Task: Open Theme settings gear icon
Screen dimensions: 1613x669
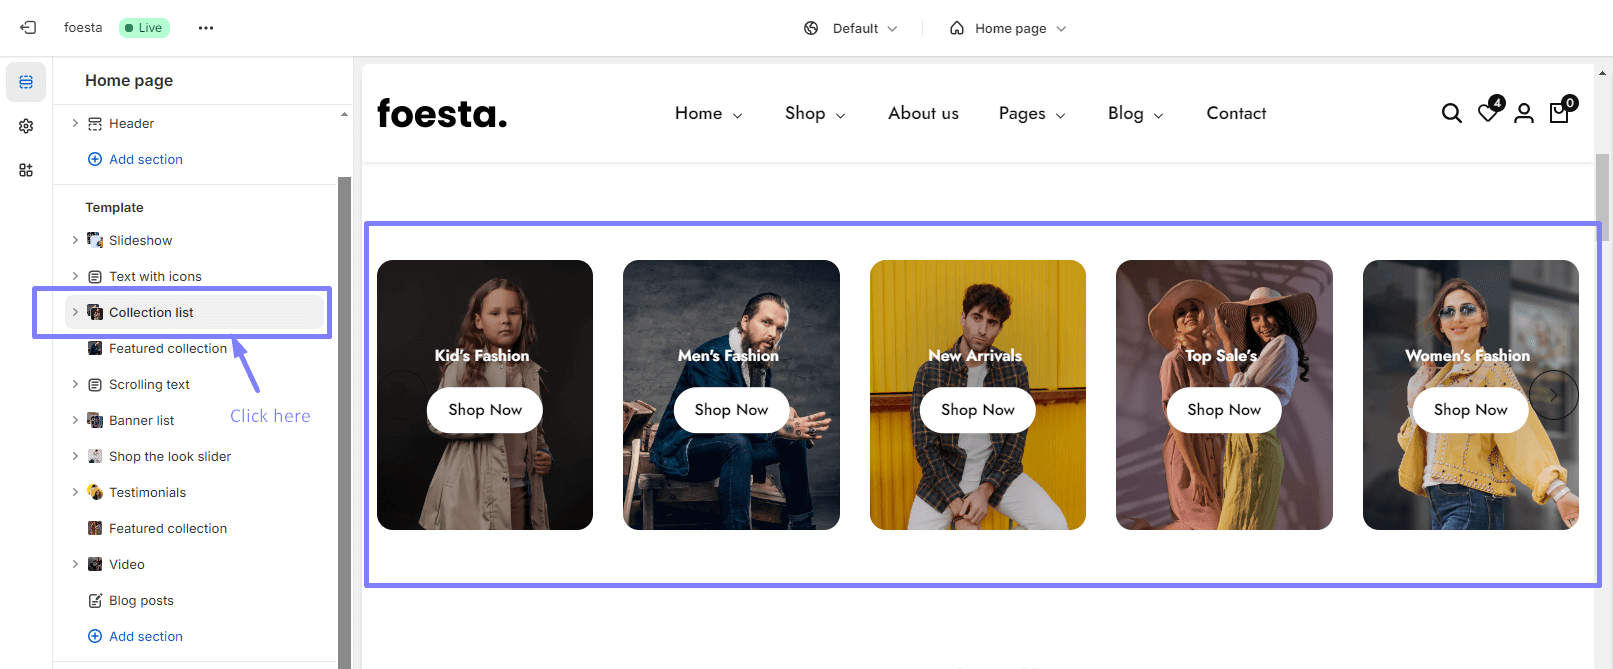Action: (x=26, y=126)
